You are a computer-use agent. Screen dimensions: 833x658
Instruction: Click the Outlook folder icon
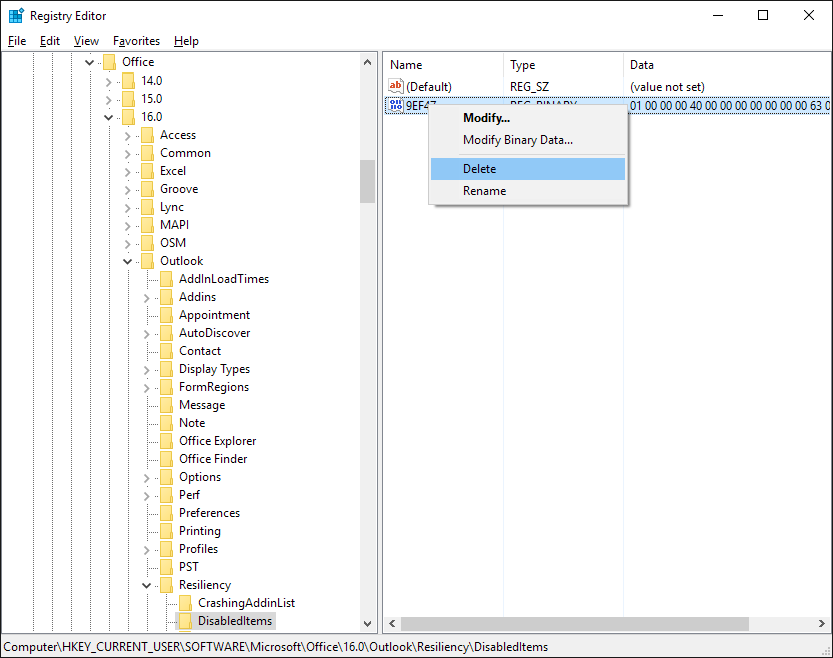[x=147, y=261]
